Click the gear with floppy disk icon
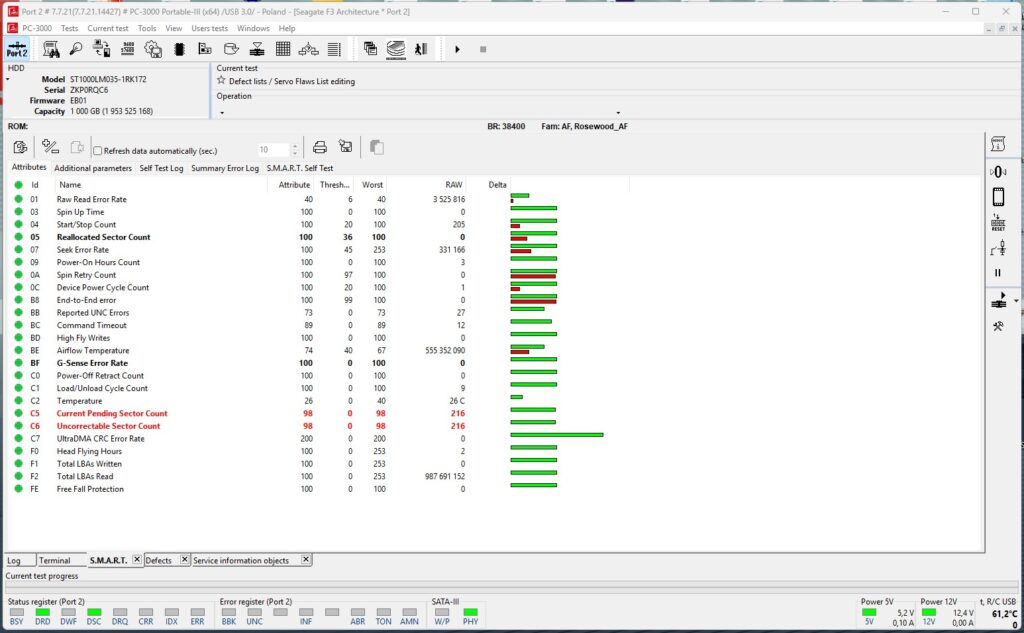This screenshot has height=633, width=1024. coord(153,49)
